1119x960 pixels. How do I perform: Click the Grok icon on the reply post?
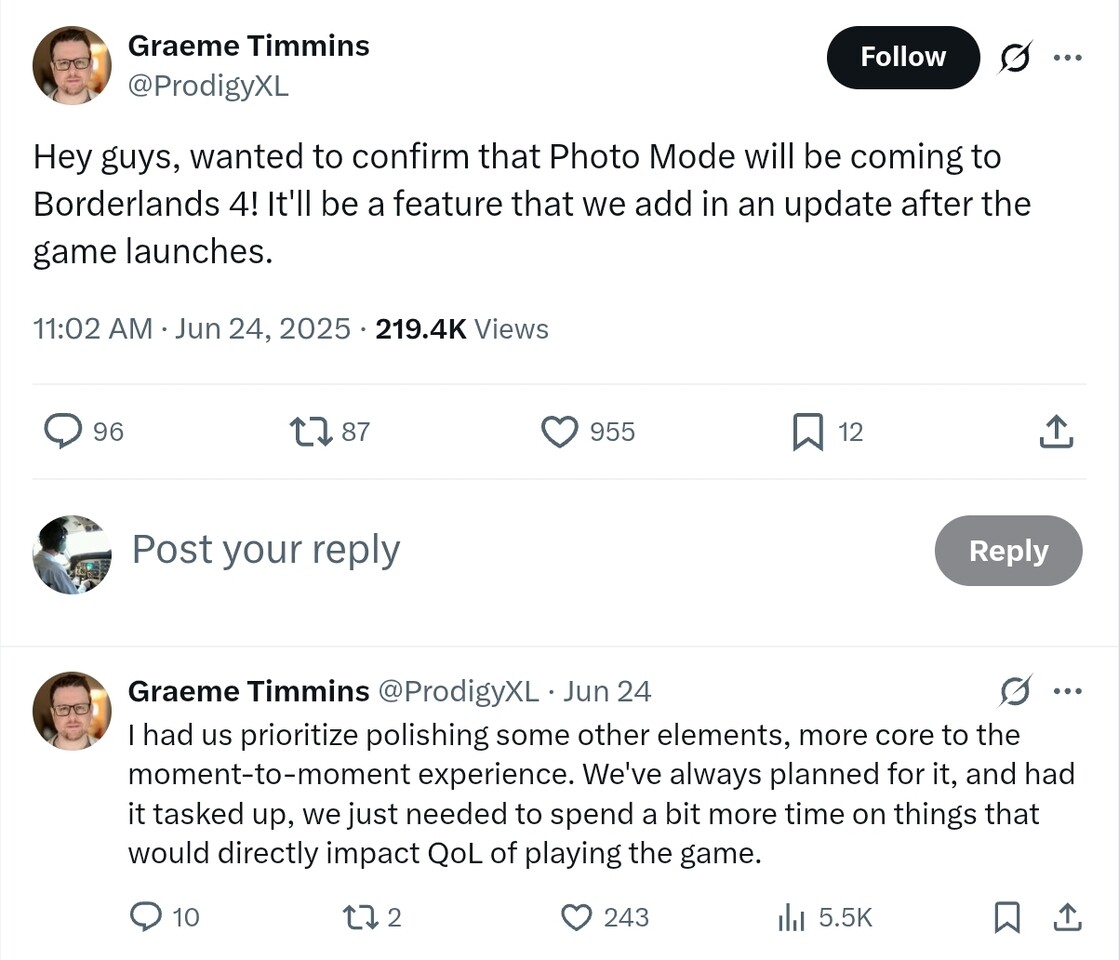pos(1015,691)
